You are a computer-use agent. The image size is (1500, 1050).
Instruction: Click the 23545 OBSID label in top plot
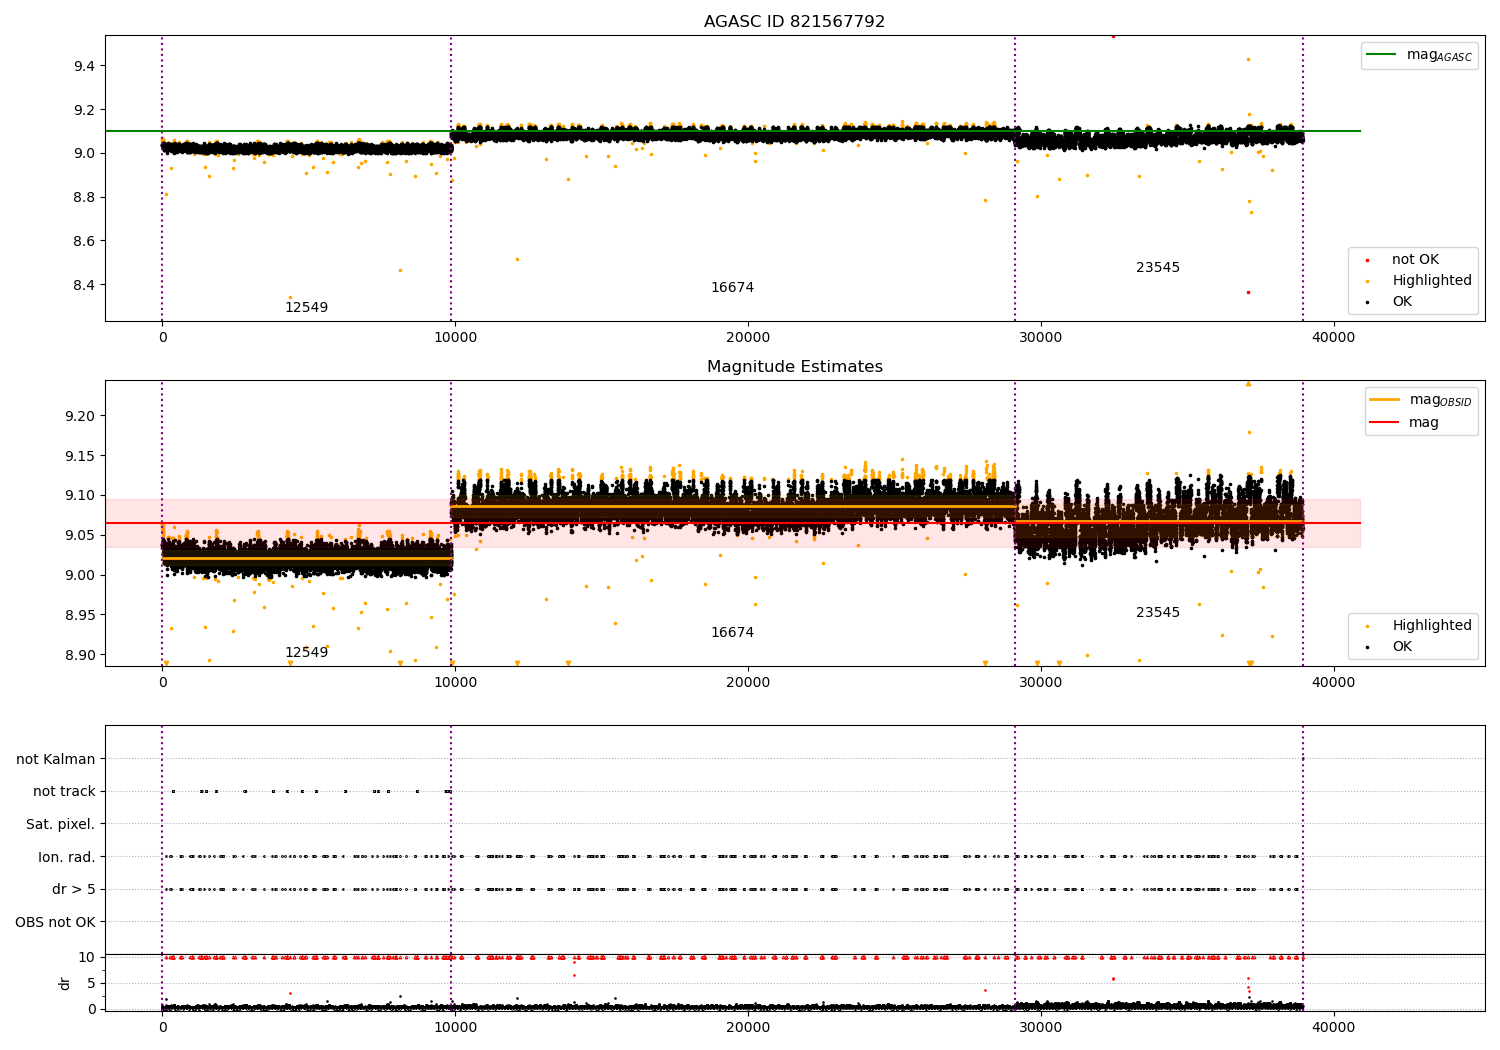(x=1158, y=268)
